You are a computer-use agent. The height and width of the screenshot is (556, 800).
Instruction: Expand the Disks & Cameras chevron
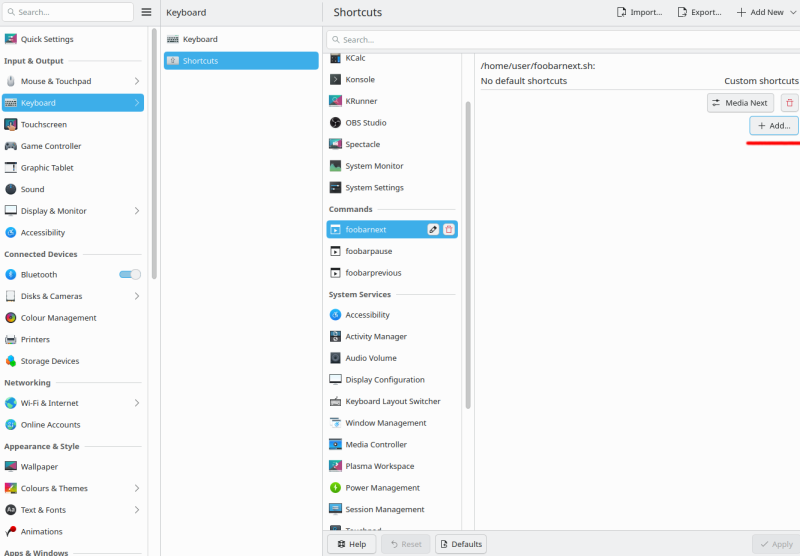coord(137,296)
